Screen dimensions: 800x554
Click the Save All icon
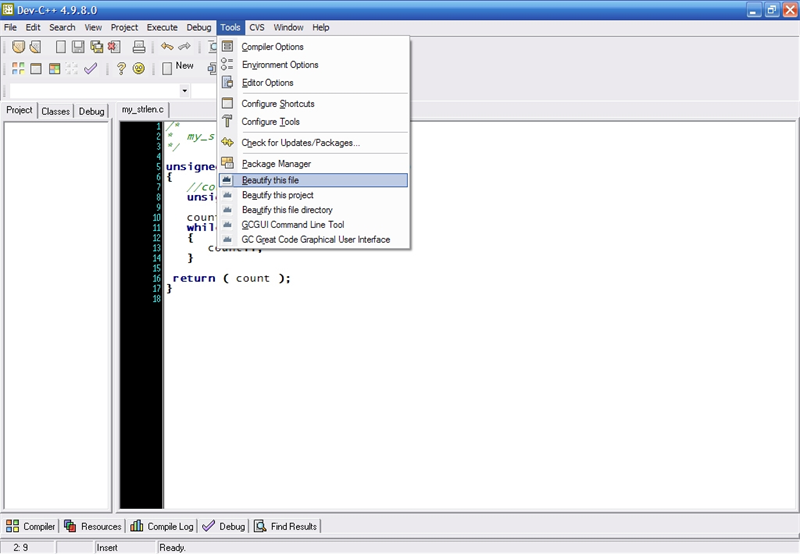(97, 47)
